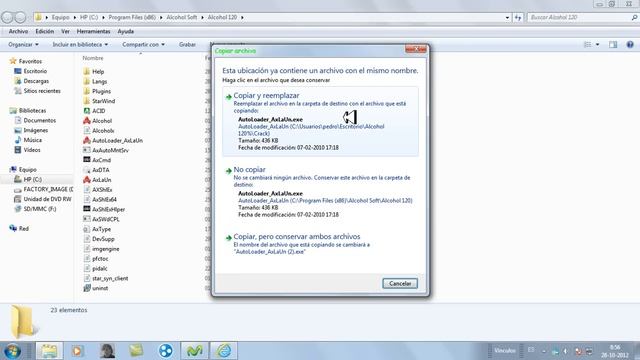The height and width of the screenshot is (360, 640).
Task: Click Program Files (x86) in the address path
Action: coord(132,18)
